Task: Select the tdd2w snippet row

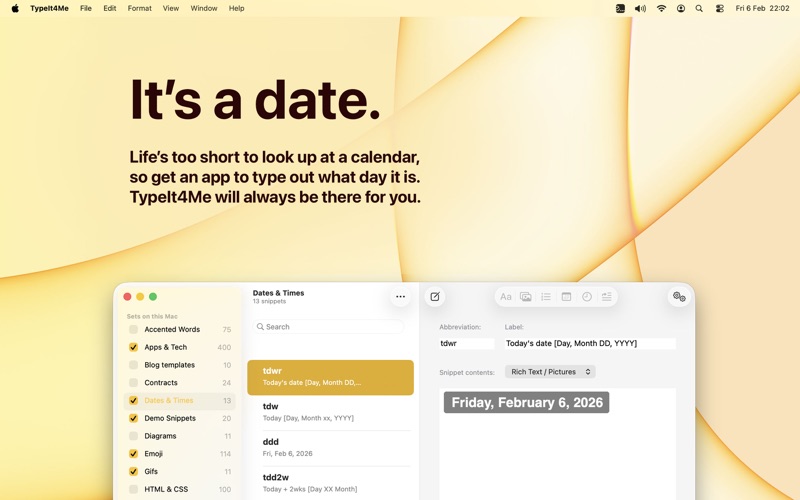Action: tap(331, 483)
